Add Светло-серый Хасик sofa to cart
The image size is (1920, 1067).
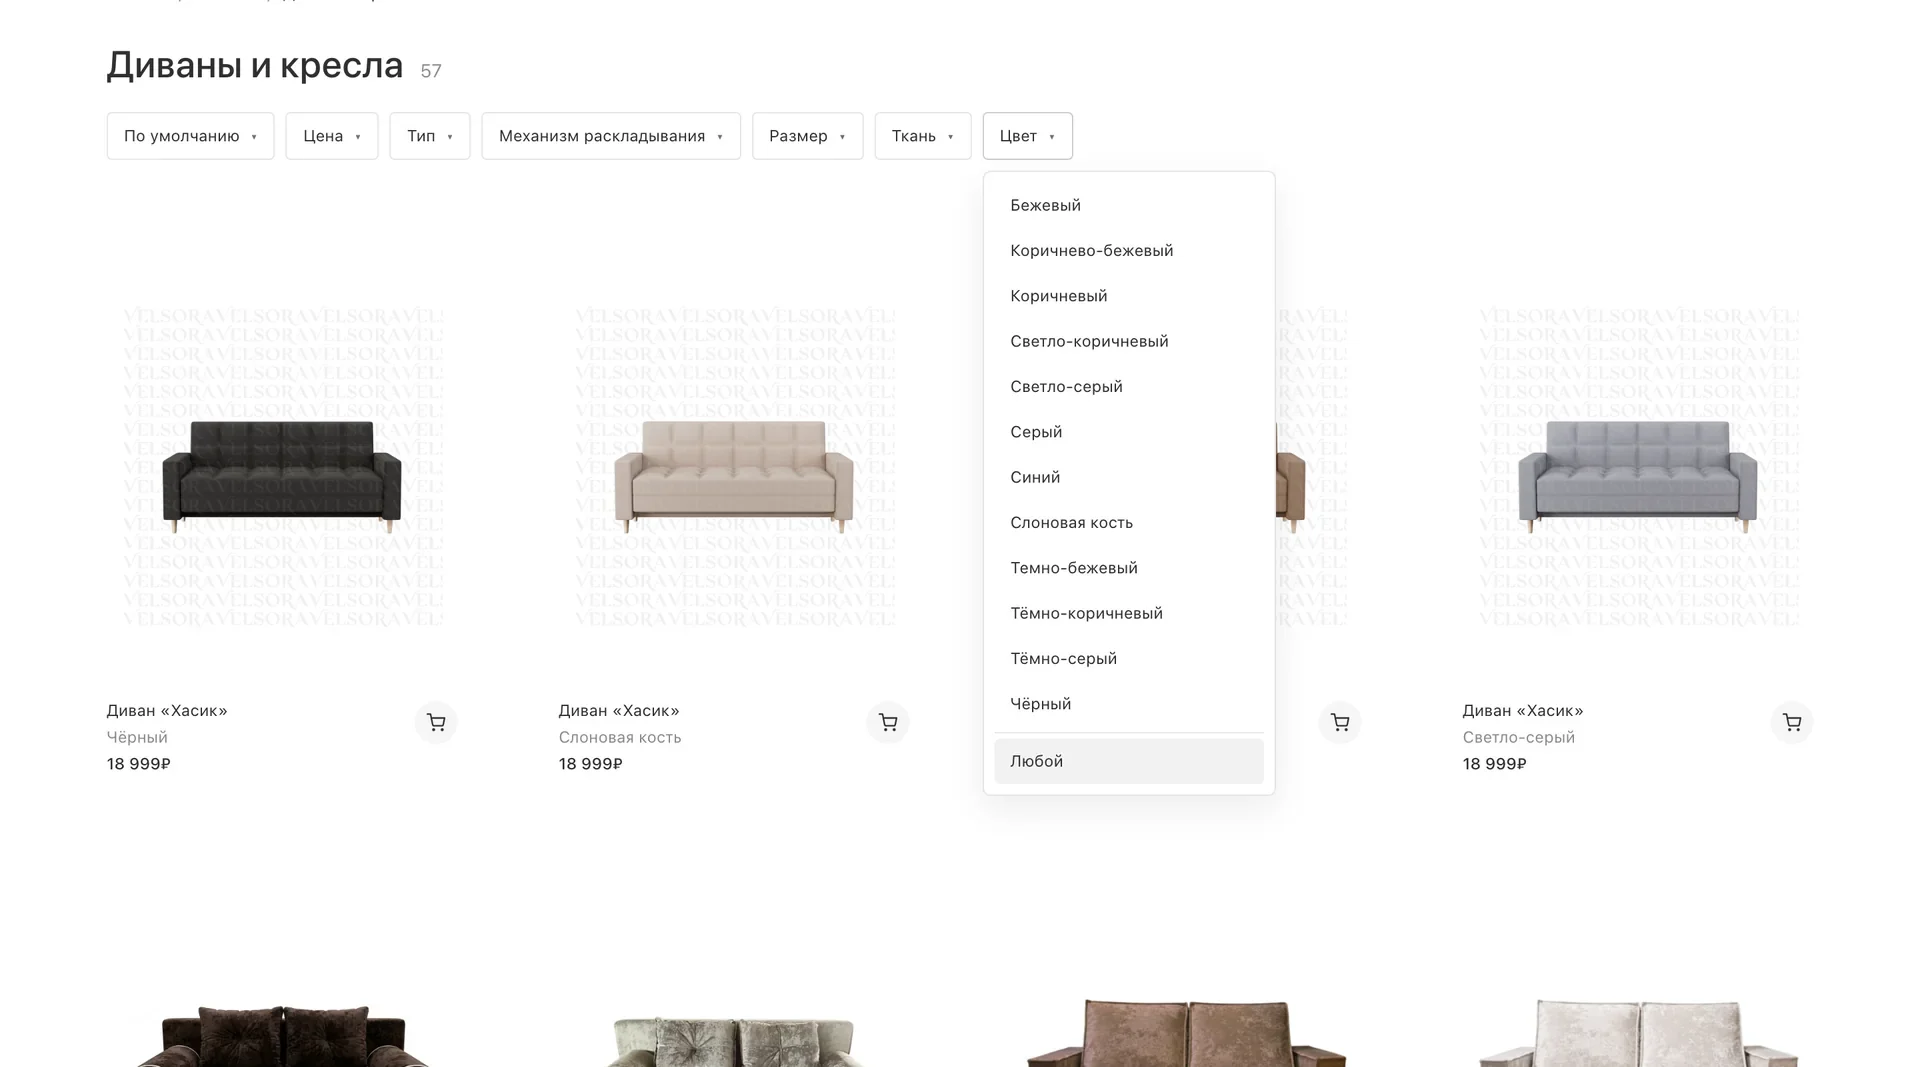click(x=1792, y=722)
